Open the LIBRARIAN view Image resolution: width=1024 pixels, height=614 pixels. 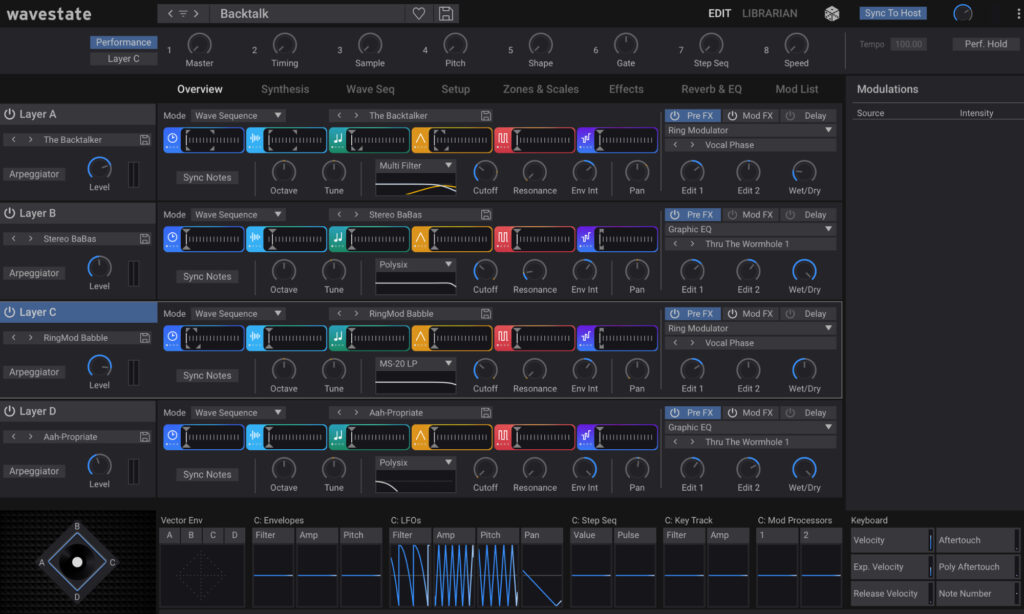pyautogui.click(x=771, y=13)
